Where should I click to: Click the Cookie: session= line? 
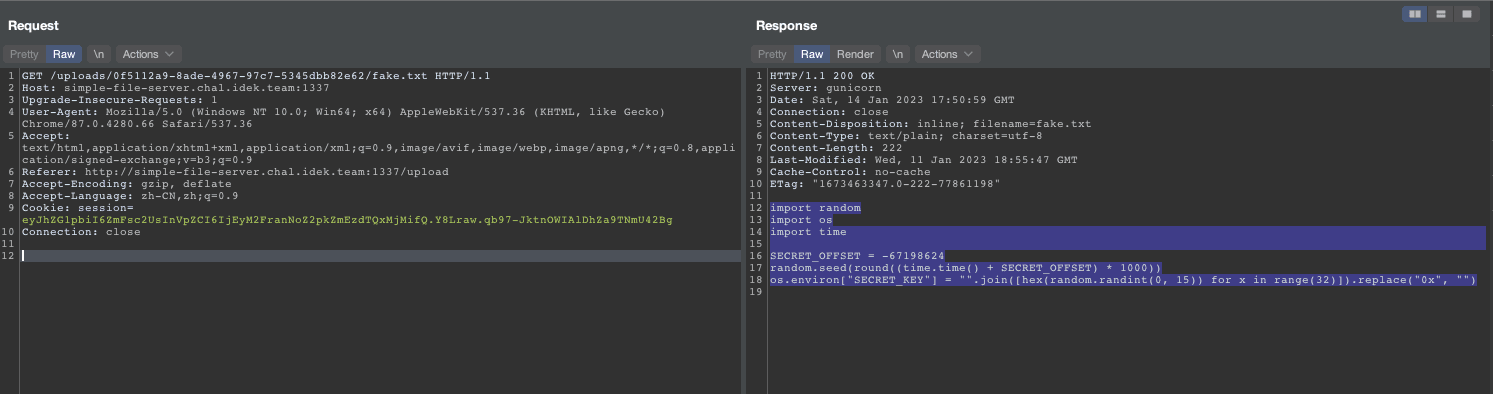click(x=77, y=208)
